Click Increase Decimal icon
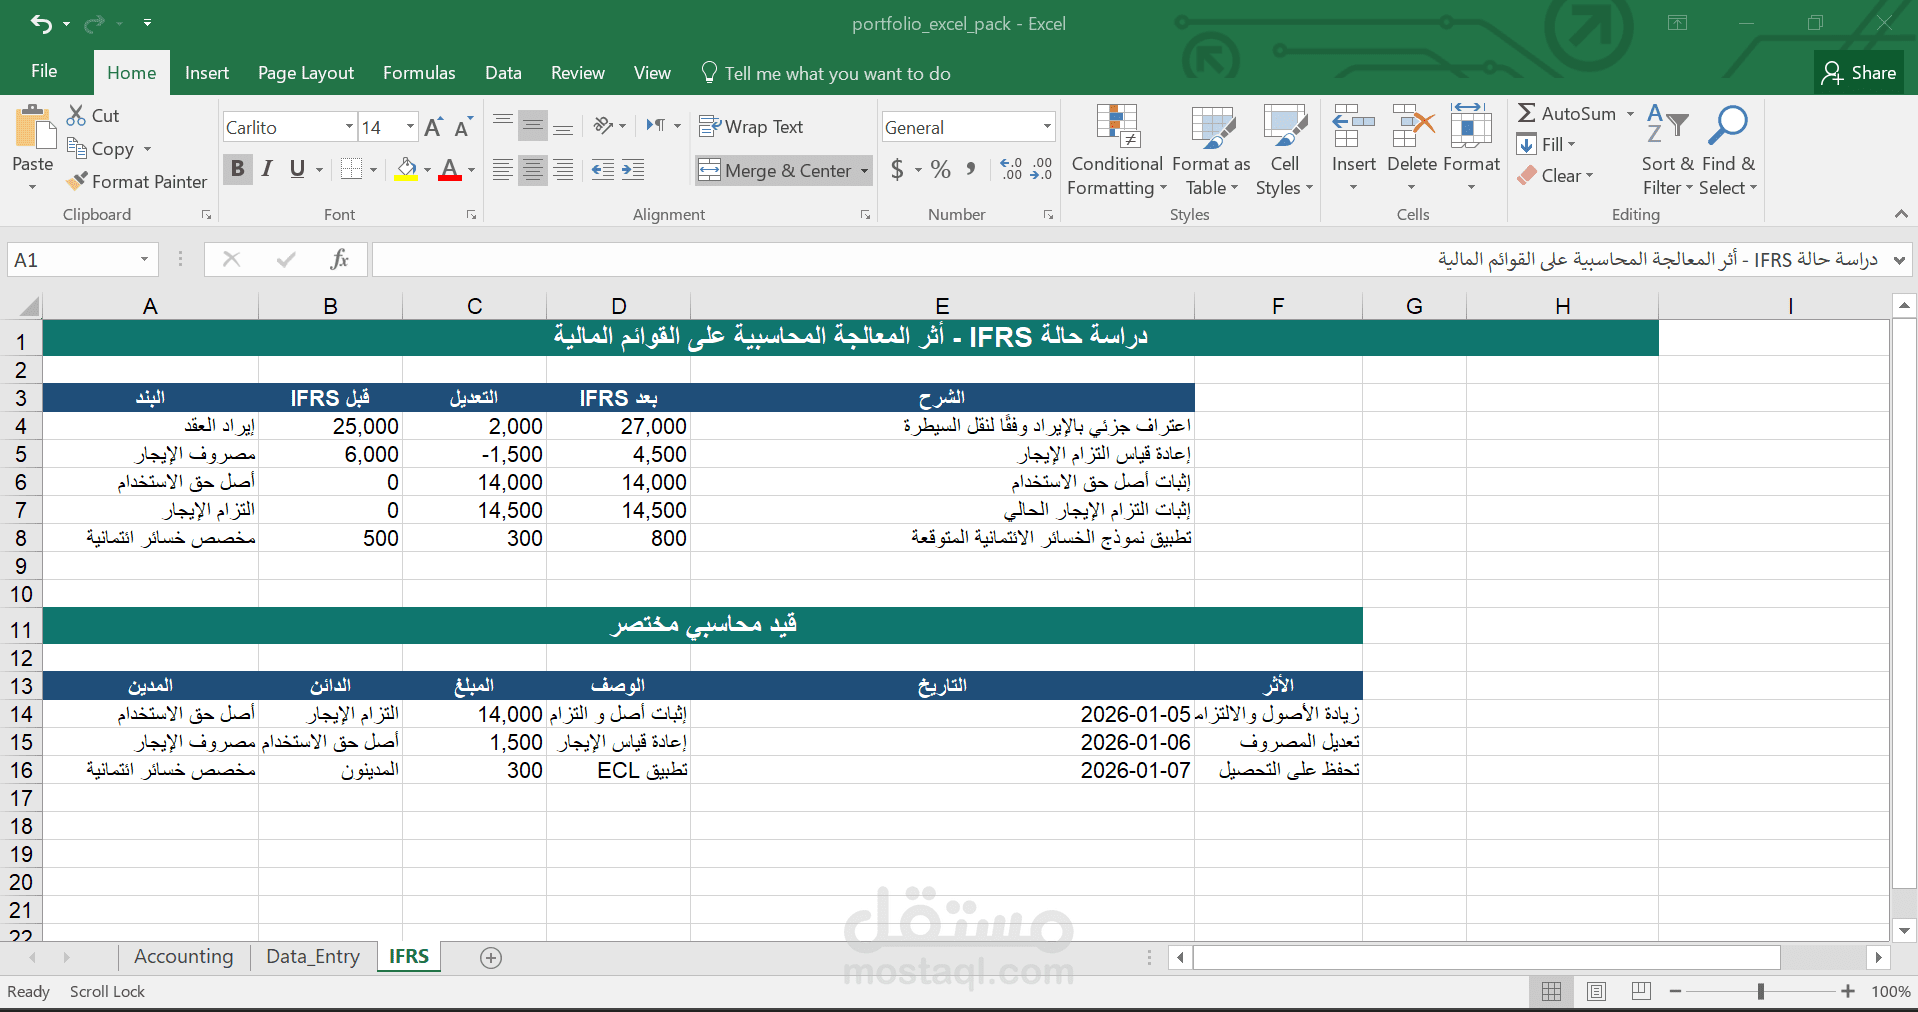The height and width of the screenshot is (1012, 1918). click(x=1011, y=169)
